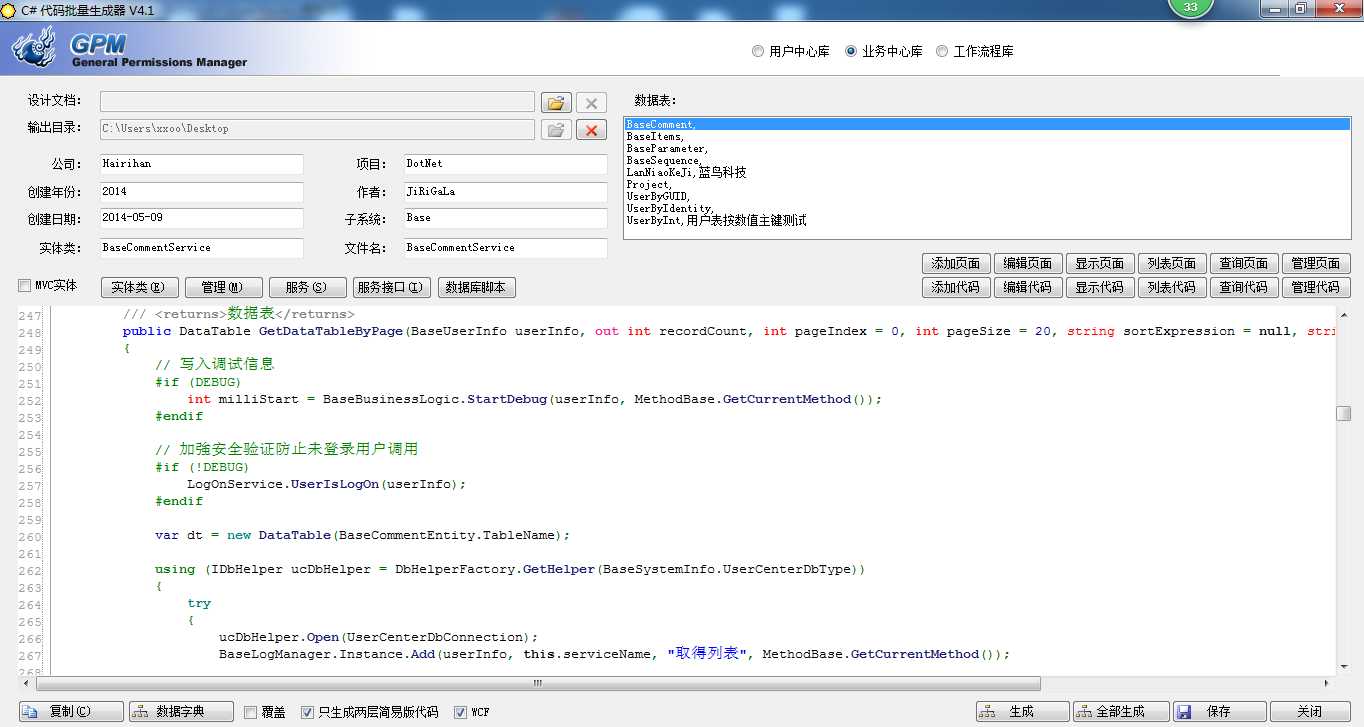The image size is (1364, 727).
Task: Clear the design document with gray X icon
Action: click(591, 103)
